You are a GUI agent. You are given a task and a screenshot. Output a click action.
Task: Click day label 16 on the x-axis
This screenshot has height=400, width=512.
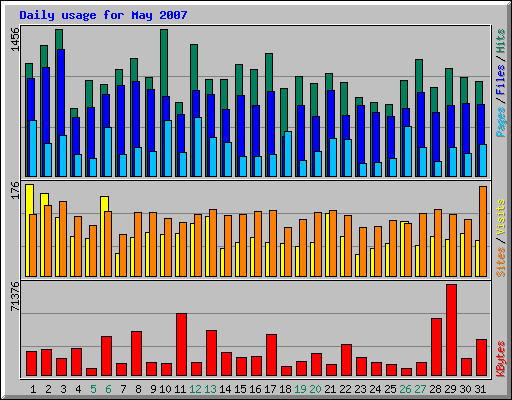[255, 389]
